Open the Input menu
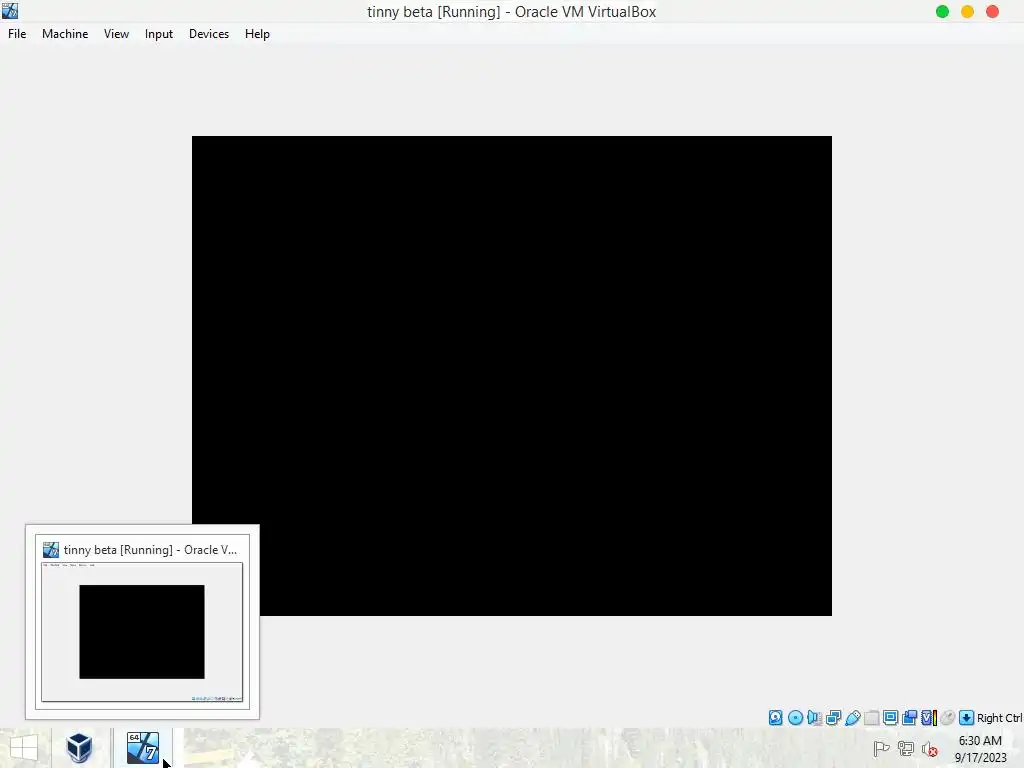Image resolution: width=1024 pixels, height=768 pixels. [x=159, y=34]
